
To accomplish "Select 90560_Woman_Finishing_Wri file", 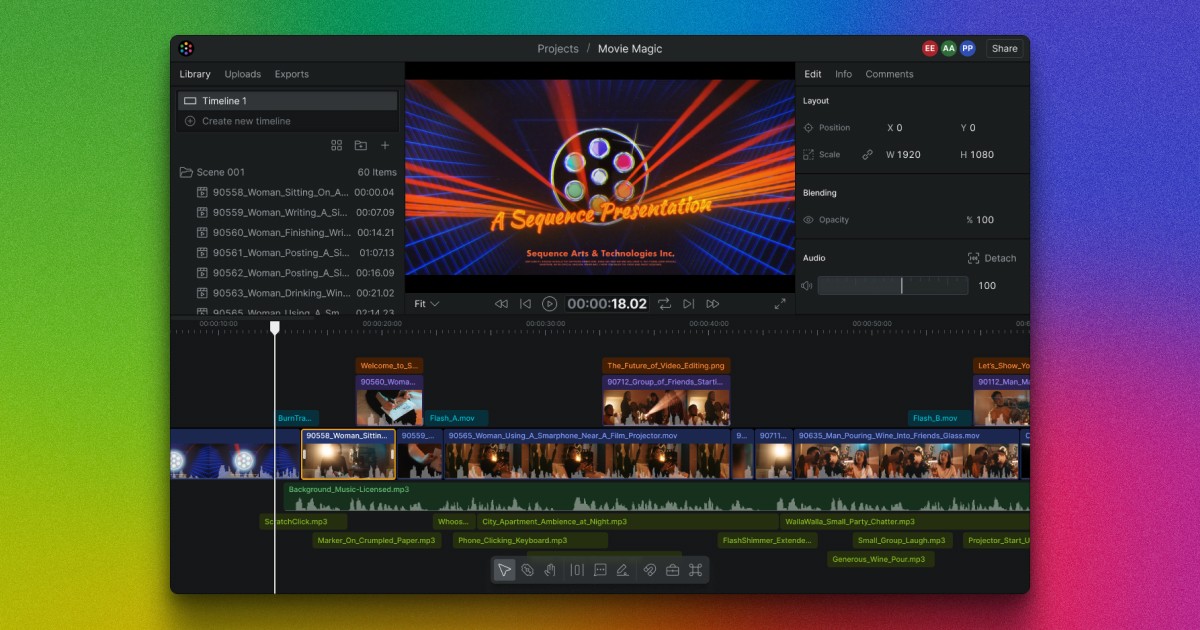I will 295,232.
